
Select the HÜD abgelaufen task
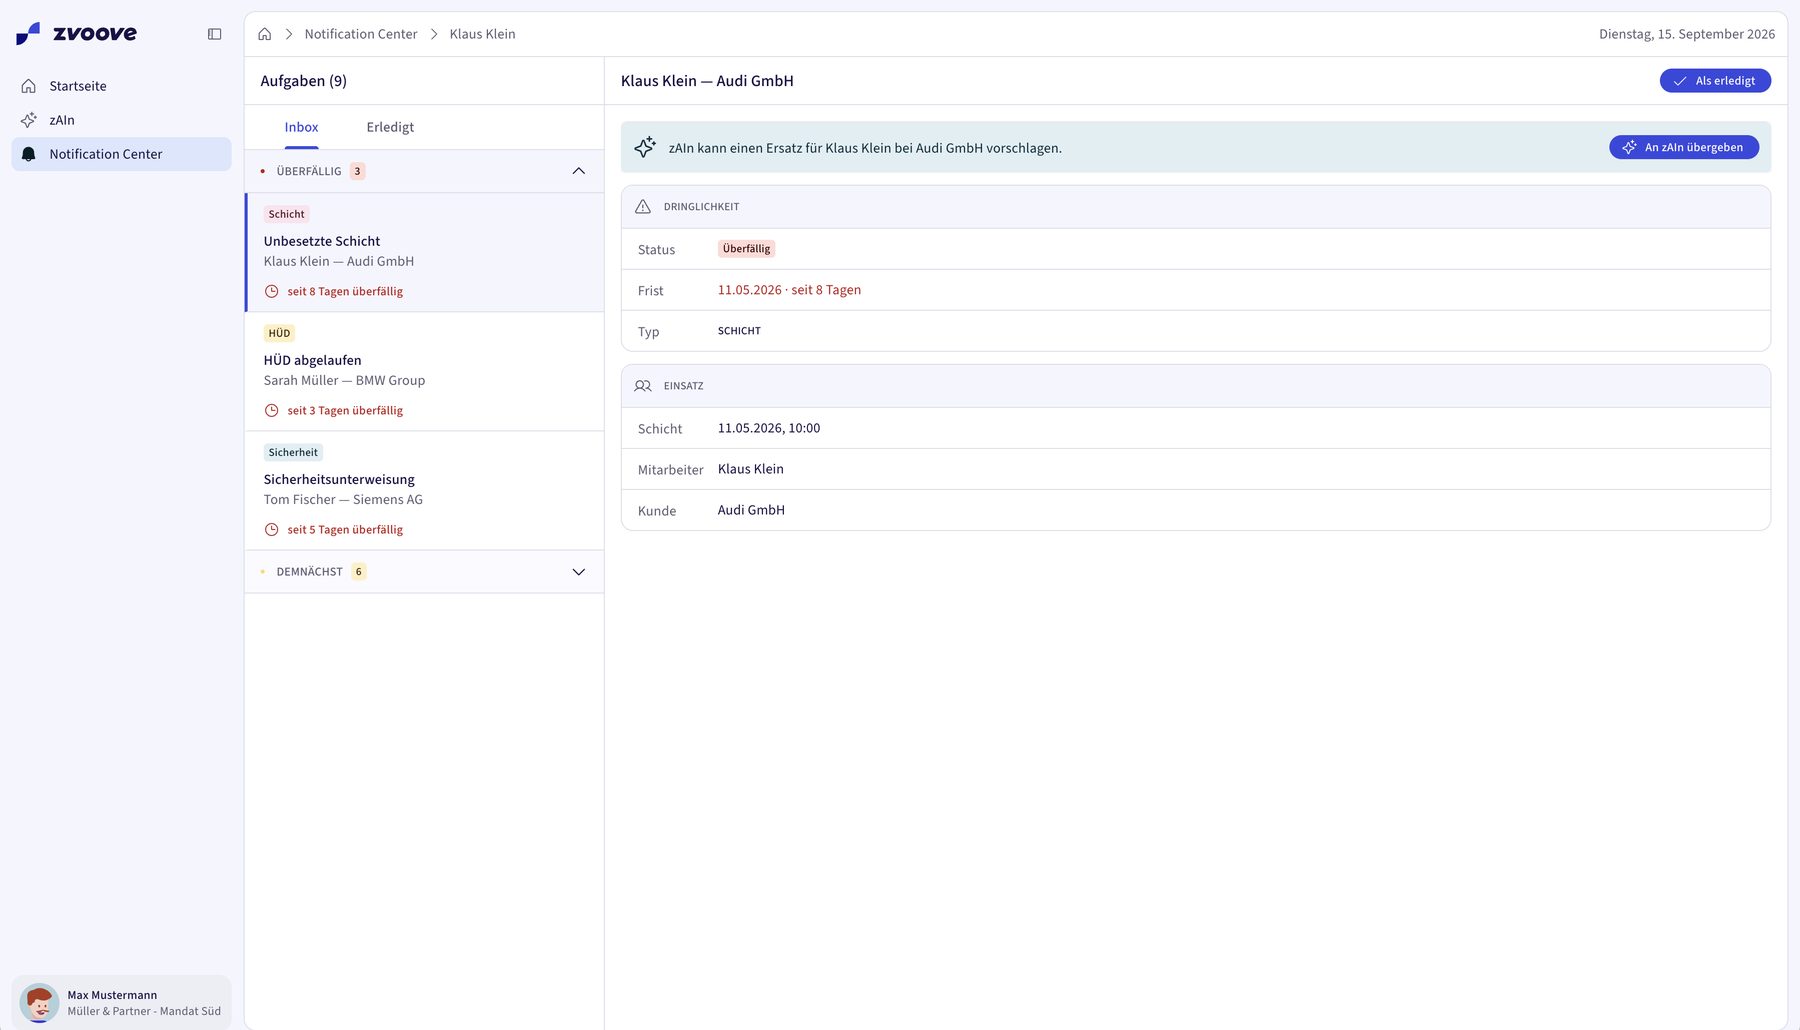pyautogui.click(x=425, y=371)
